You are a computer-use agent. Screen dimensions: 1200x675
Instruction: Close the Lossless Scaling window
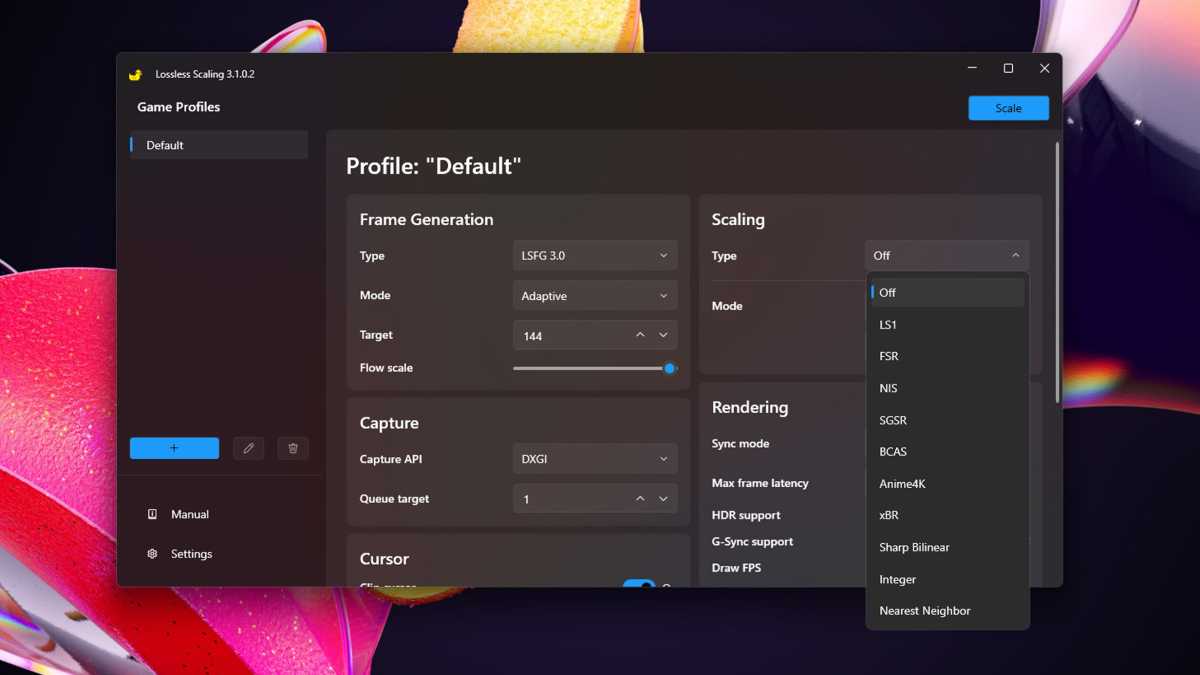coord(1044,68)
